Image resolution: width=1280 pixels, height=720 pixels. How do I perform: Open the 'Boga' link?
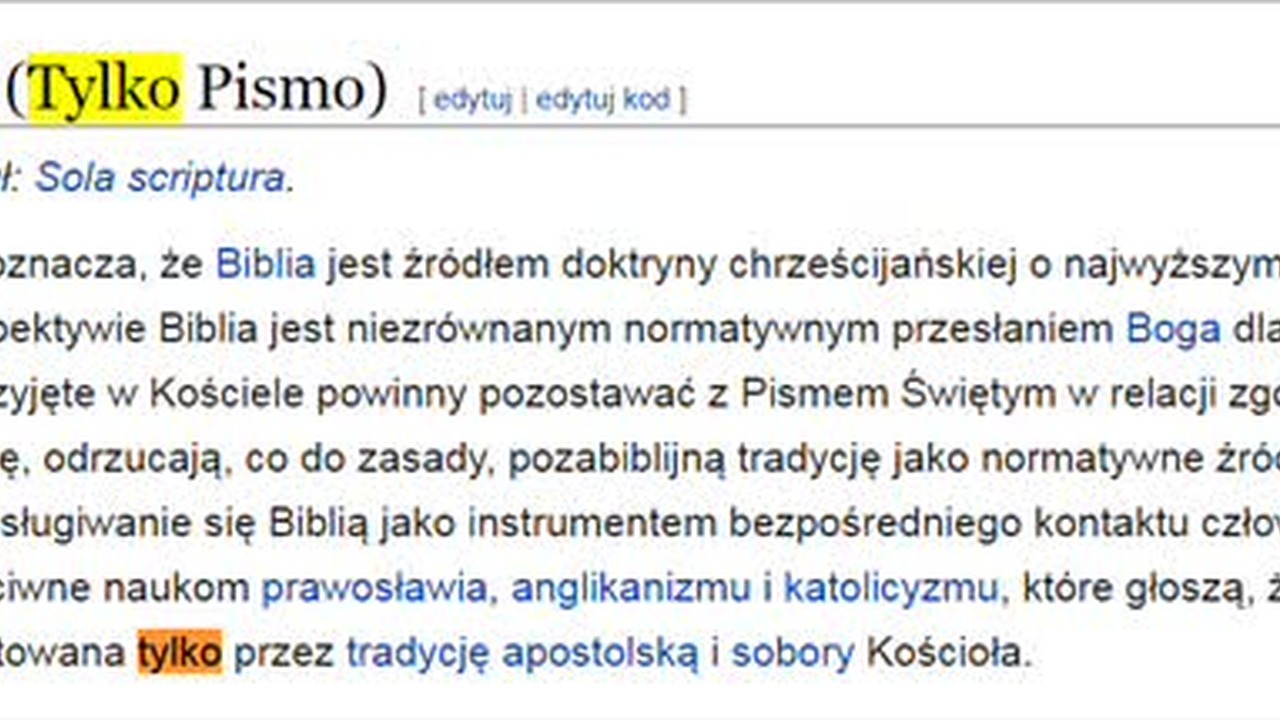(x=1174, y=330)
